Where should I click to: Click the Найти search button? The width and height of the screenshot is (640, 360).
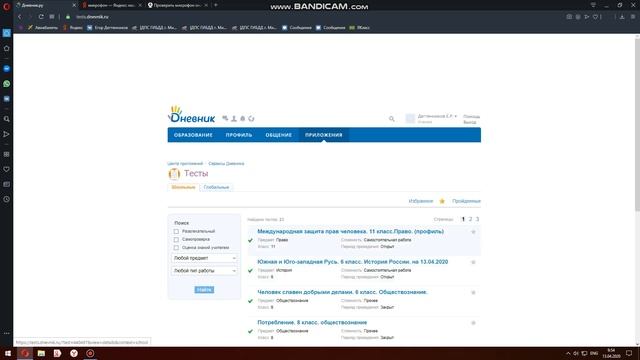[x=204, y=290]
